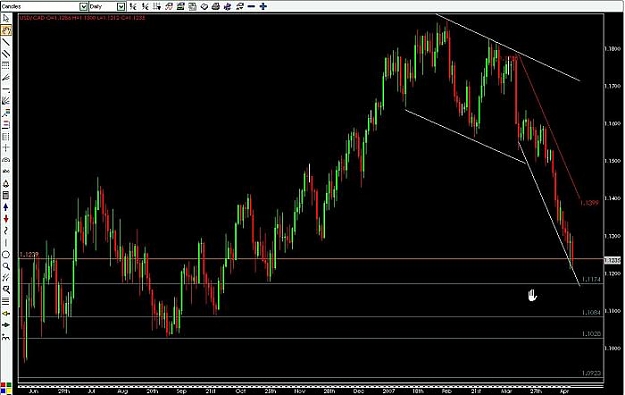Select the vertical line tool
The height and width of the screenshot is (395, 625).
(6, 242)
